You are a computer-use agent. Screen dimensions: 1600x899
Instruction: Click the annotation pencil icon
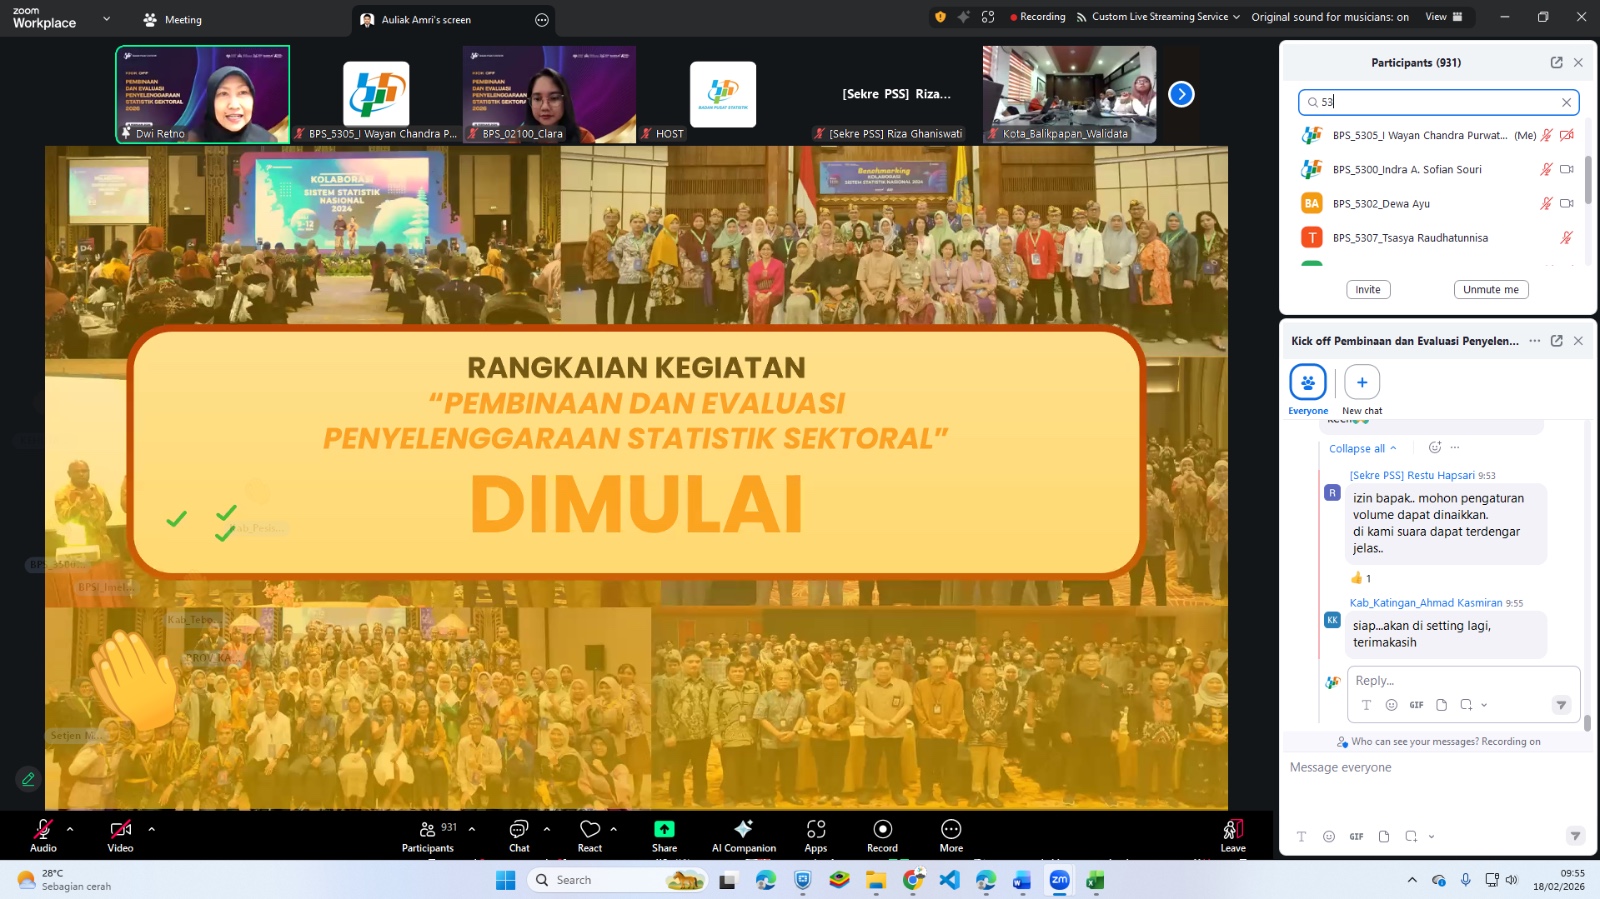(28, 779)
